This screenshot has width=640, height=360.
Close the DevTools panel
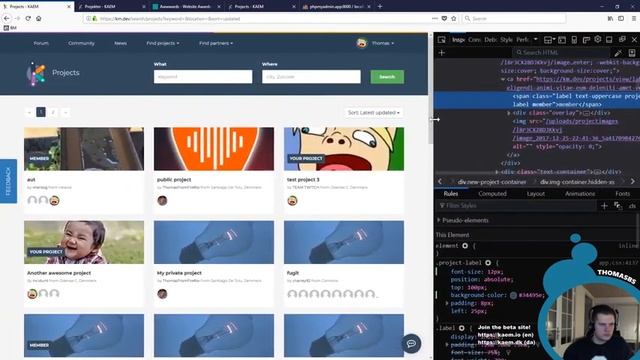(x=634, y=40)
